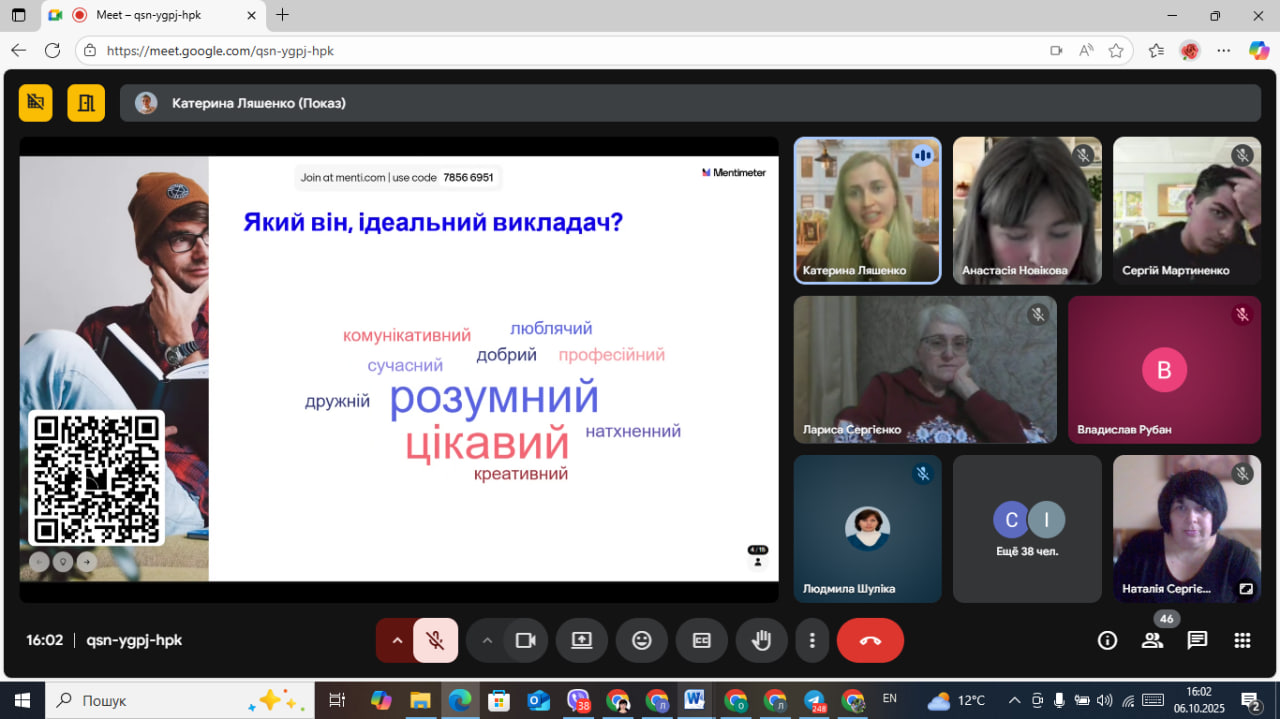Show the participants list
Screen dimensions: 1280x719
[1152, 641]
